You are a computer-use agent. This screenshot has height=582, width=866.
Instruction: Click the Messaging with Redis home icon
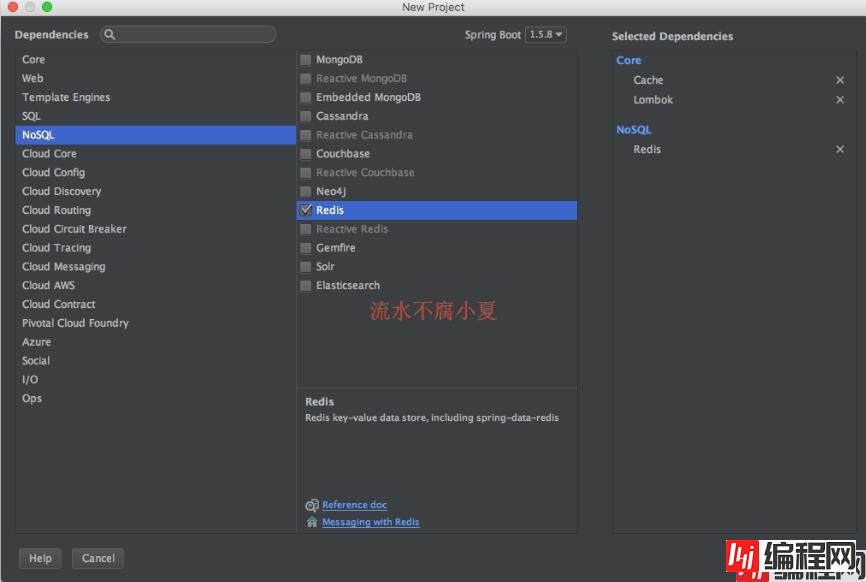click(x=312, y=522)
